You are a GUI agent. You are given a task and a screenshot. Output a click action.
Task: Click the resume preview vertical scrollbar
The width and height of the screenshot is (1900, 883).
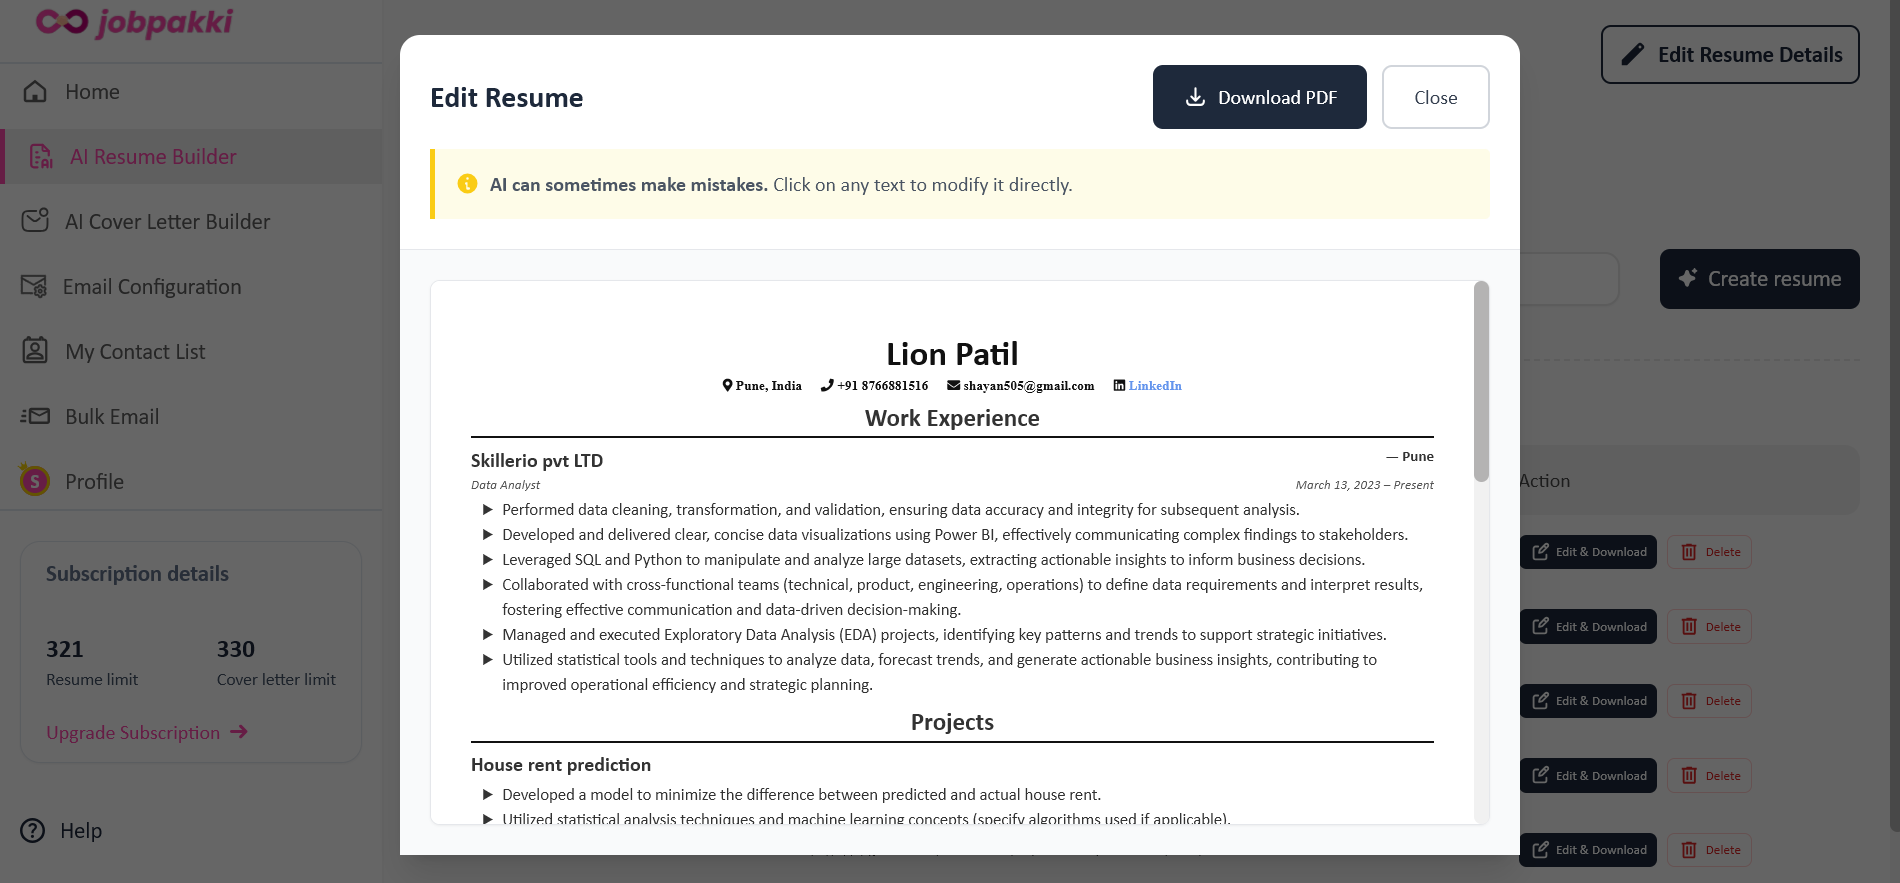coord(1481,382)
